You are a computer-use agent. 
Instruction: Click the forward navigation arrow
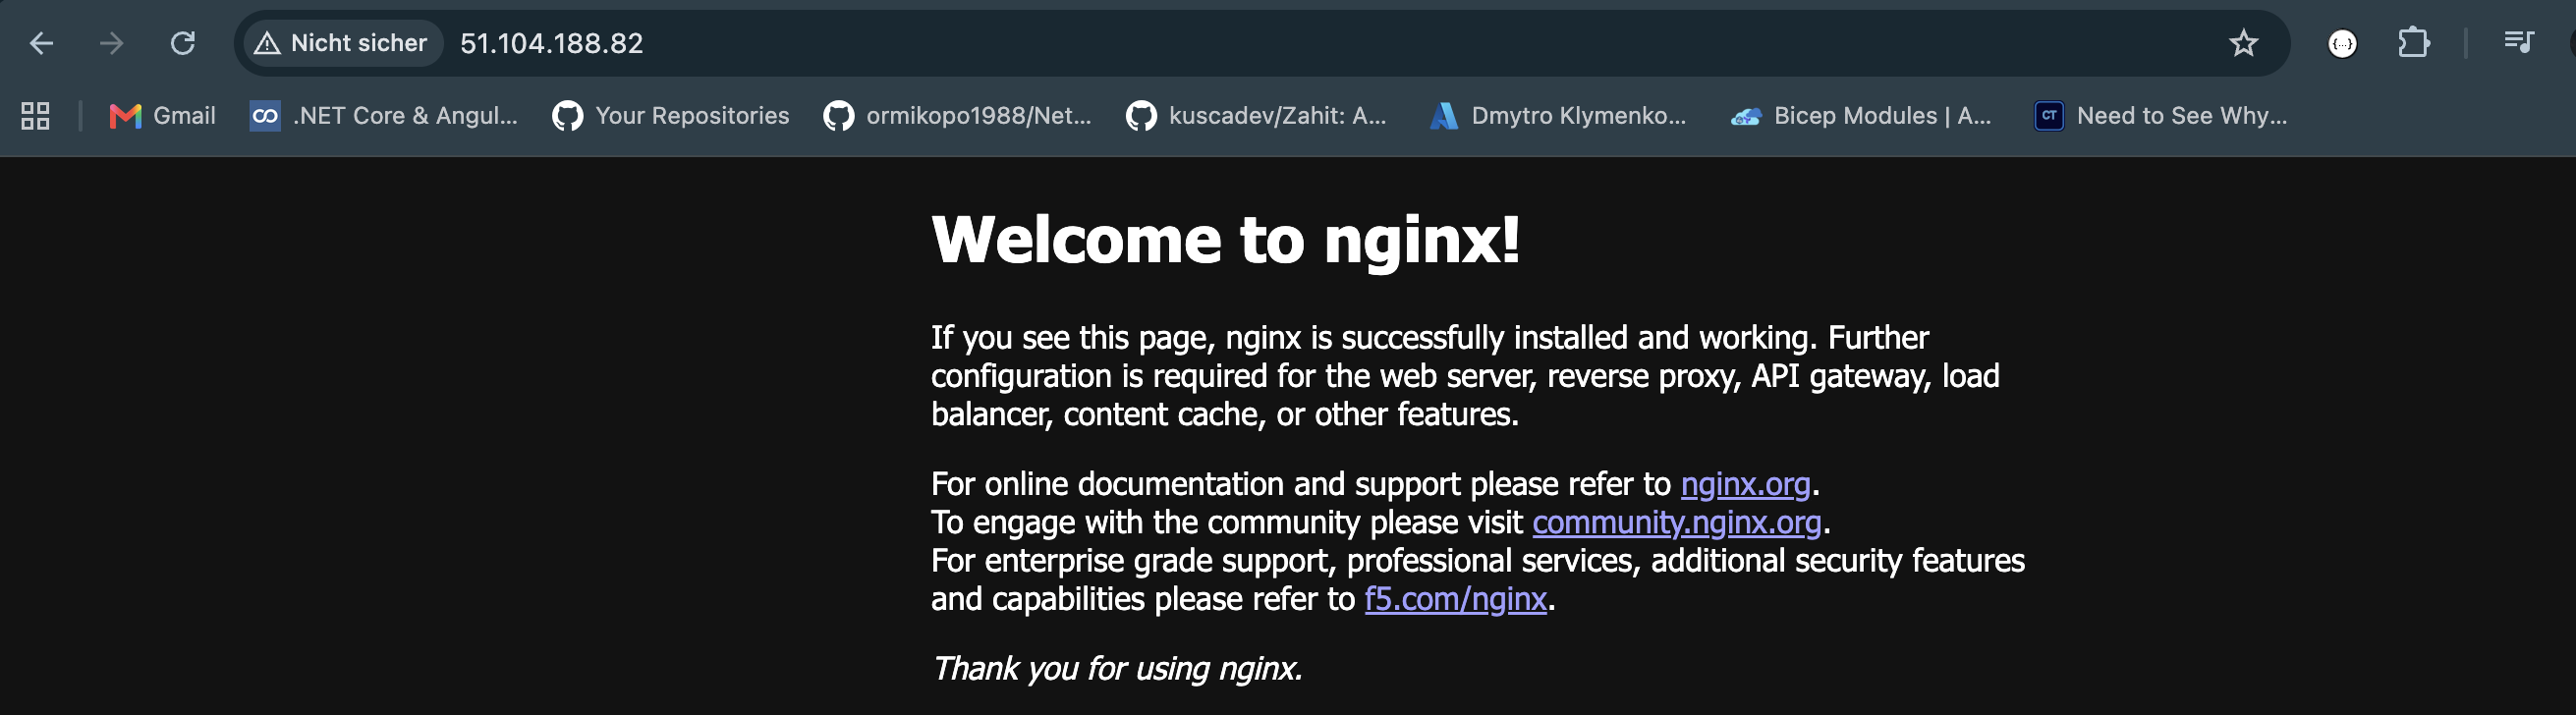(112, 43)
